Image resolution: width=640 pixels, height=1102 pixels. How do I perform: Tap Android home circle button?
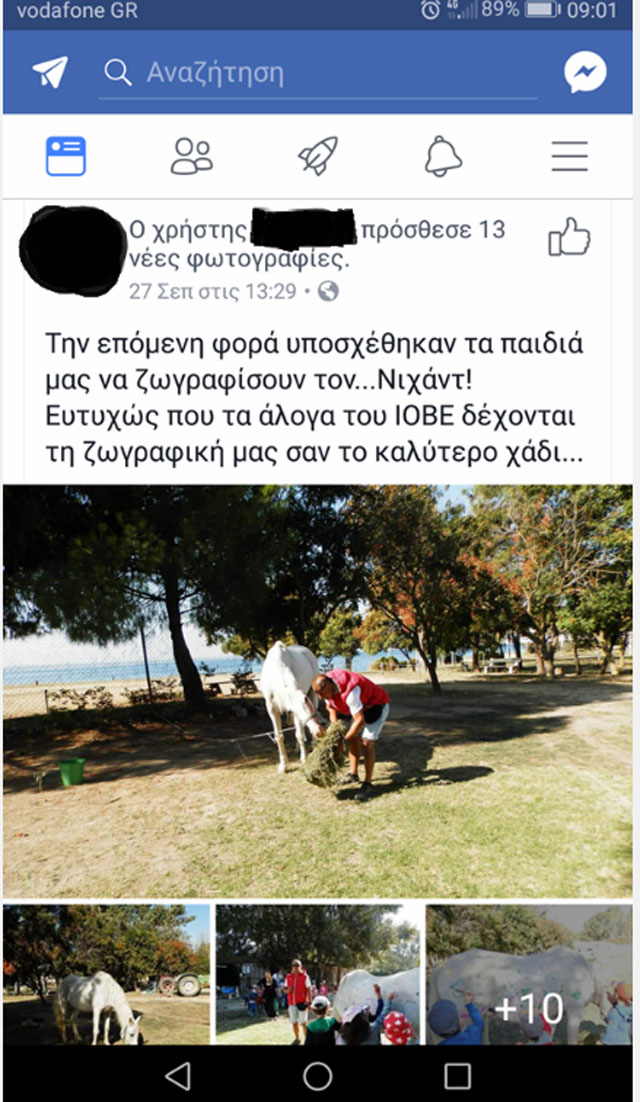tap(318, 1075)
